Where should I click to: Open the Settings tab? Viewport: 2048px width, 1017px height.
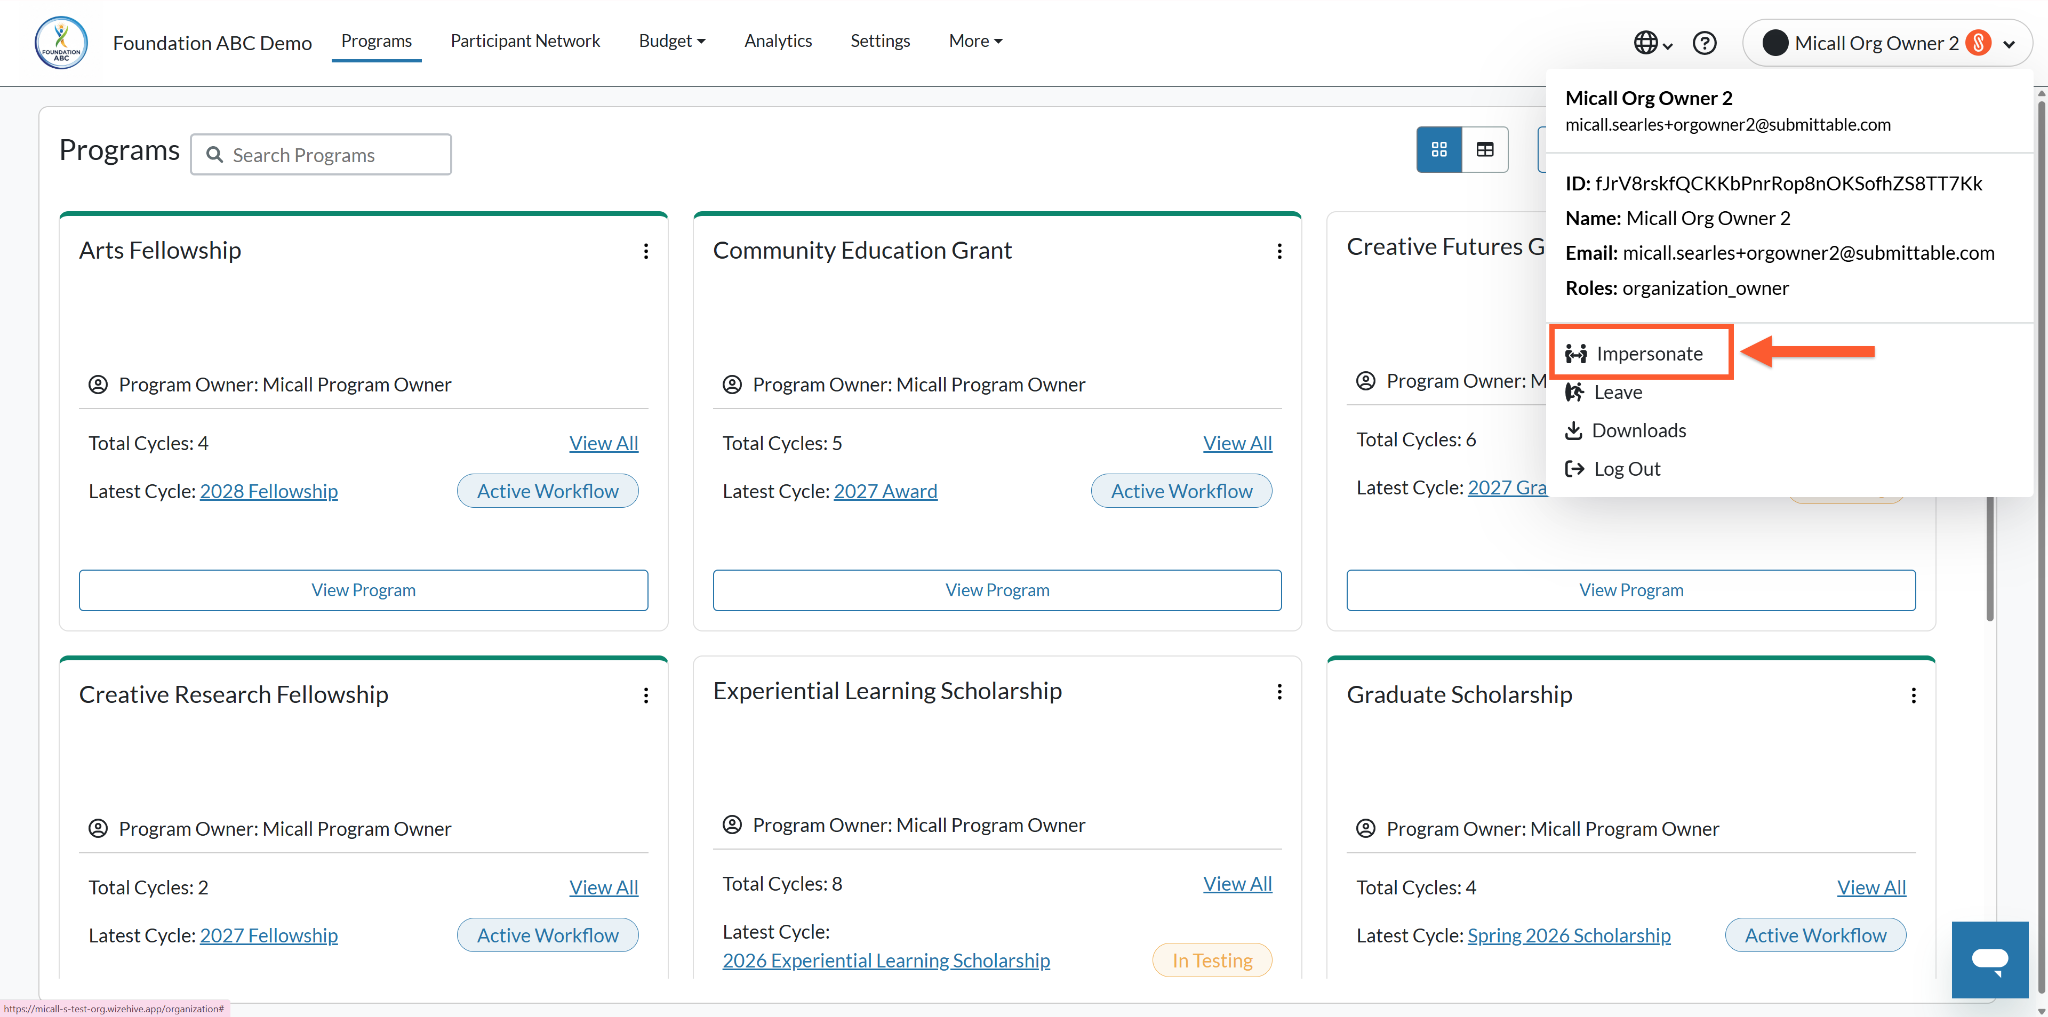pos(880,41)
